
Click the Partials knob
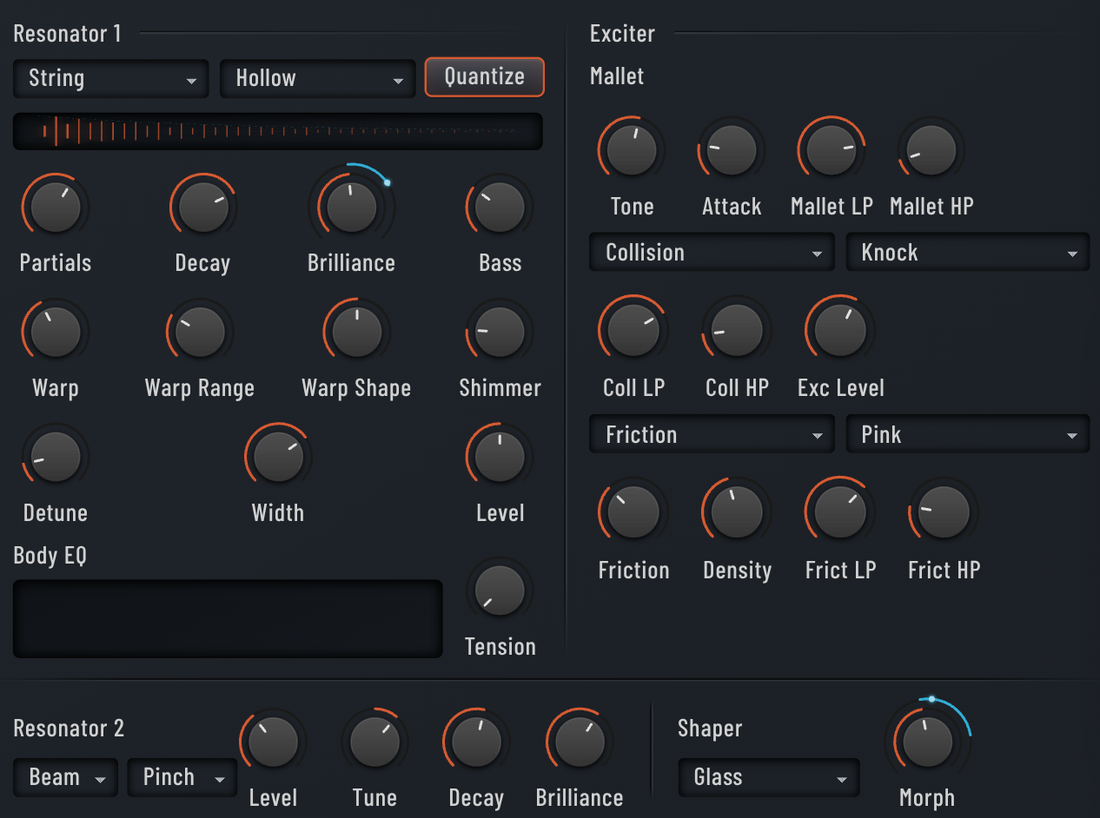point(55,207)
